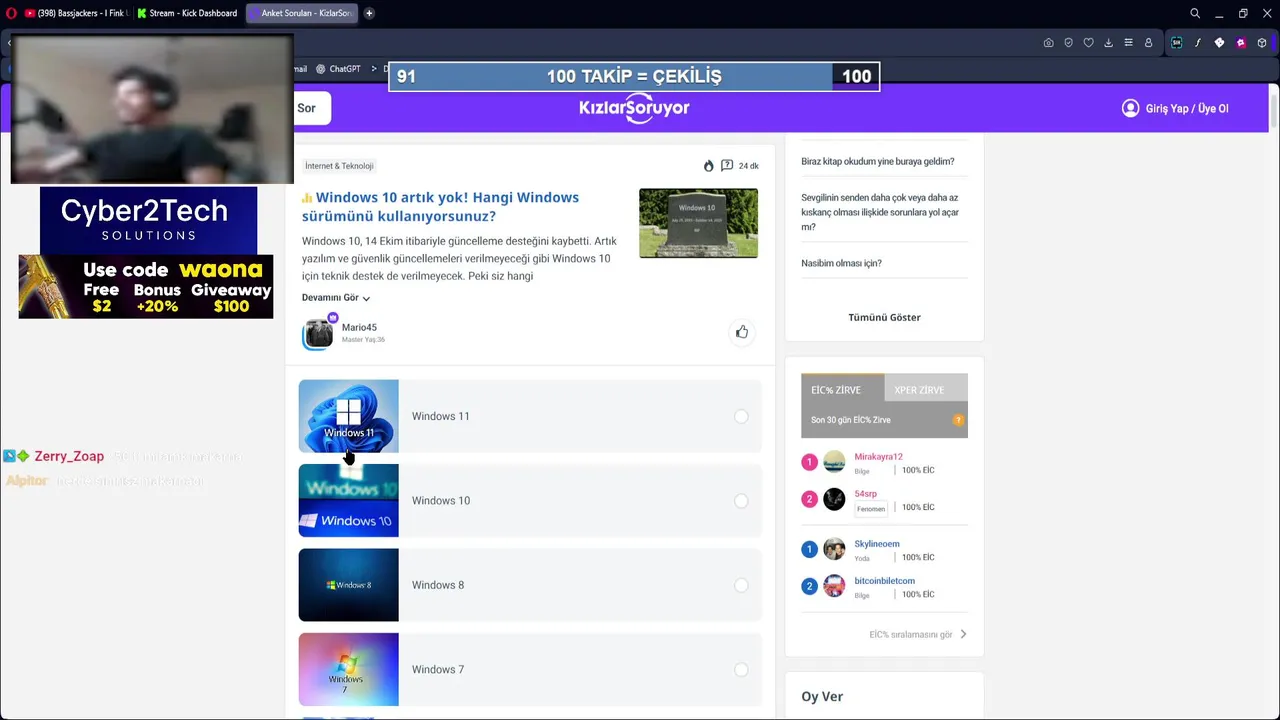Screen dimensions: 1280x720
Task: Go to KızlarSoruyor home logo
Action: pos(634,108)
